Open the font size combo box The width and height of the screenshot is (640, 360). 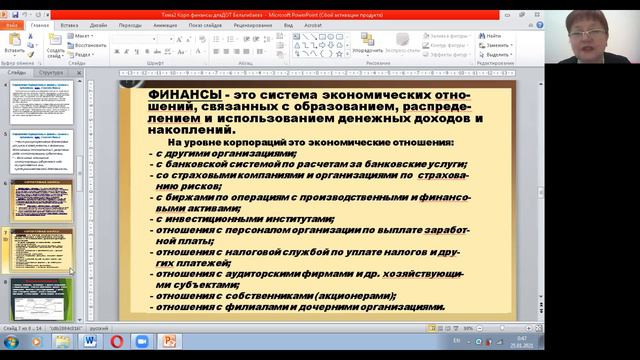(x=165, y=39)
